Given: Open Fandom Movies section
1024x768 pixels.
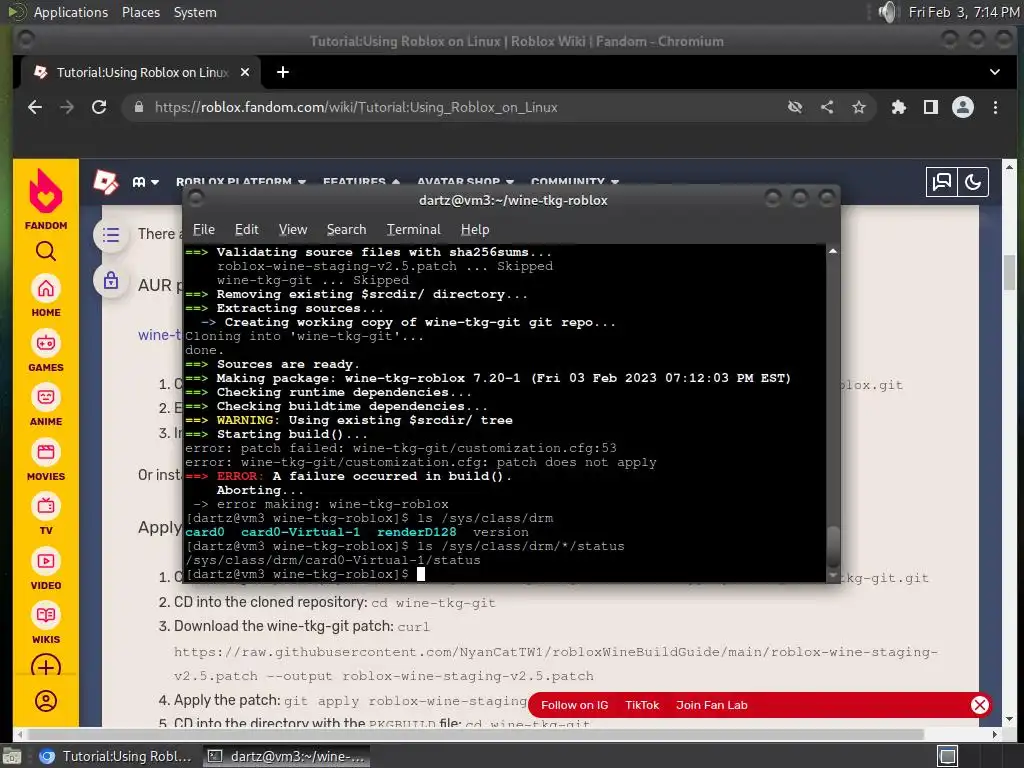Looking at the screenshot, I should coord(46,460).
